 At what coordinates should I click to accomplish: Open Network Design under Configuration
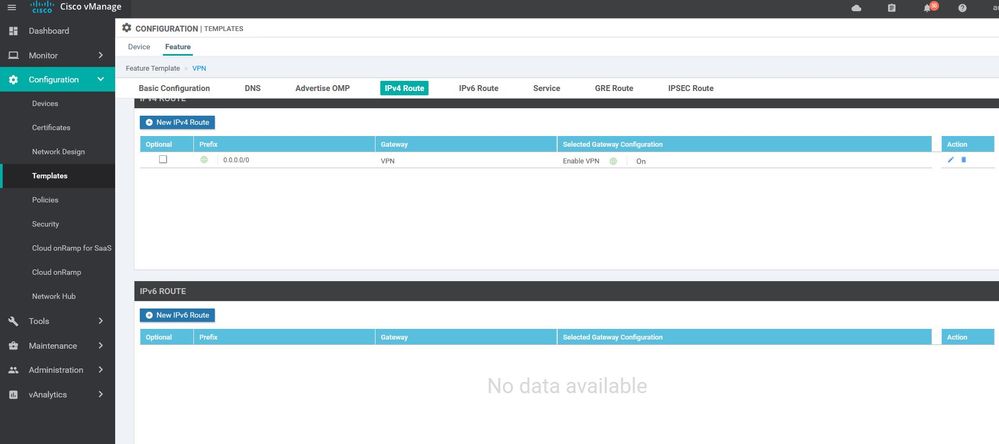point(58,152)
